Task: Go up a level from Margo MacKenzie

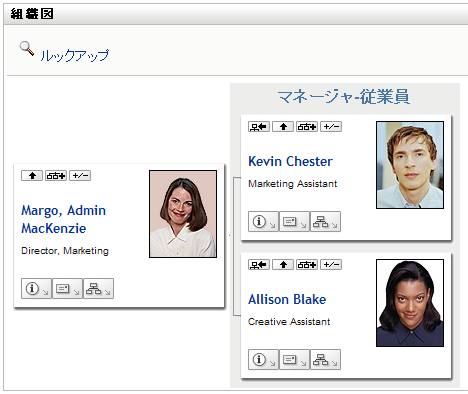Action: tap(32, 176)
